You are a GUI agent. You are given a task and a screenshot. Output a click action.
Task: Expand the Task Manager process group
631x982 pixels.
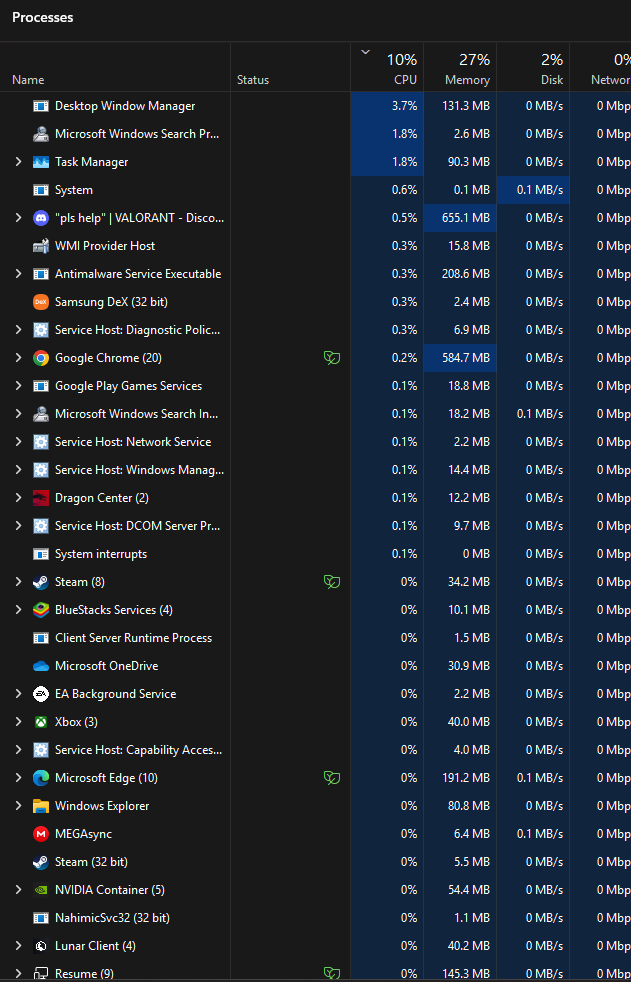click(x=18, y=162)
